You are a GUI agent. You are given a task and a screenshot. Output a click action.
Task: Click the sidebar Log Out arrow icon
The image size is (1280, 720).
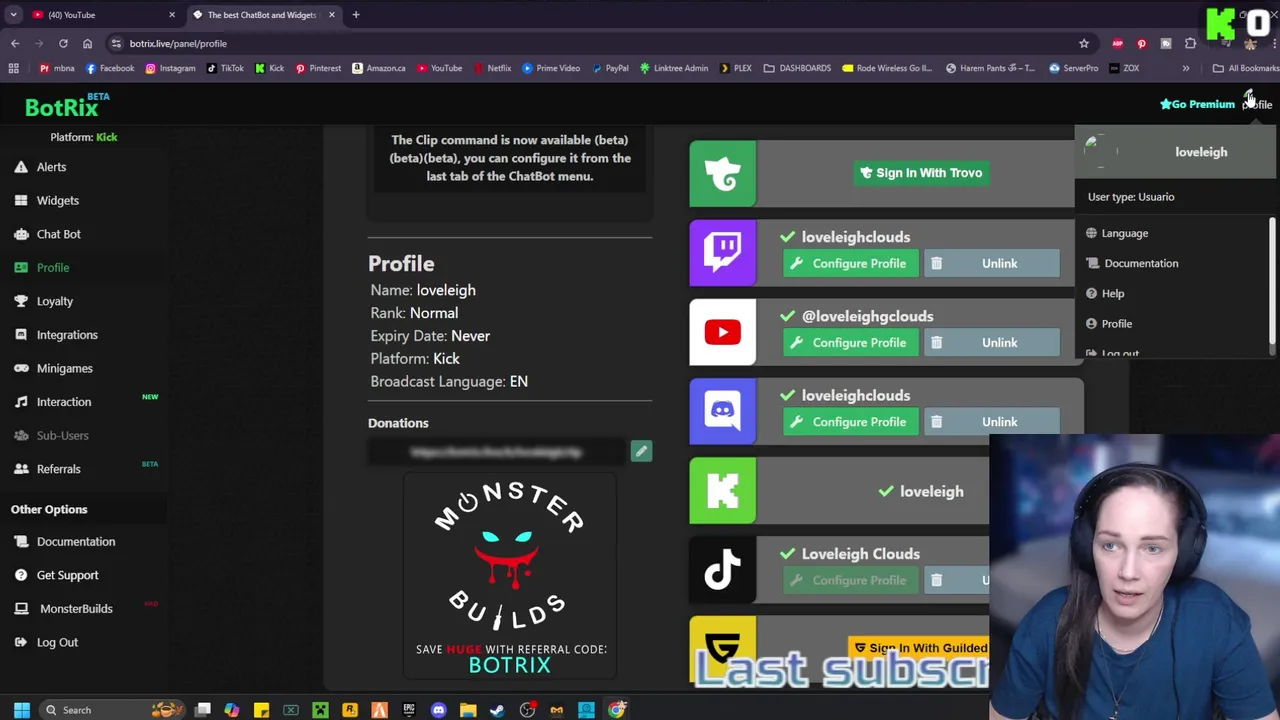tap(21, 642)
